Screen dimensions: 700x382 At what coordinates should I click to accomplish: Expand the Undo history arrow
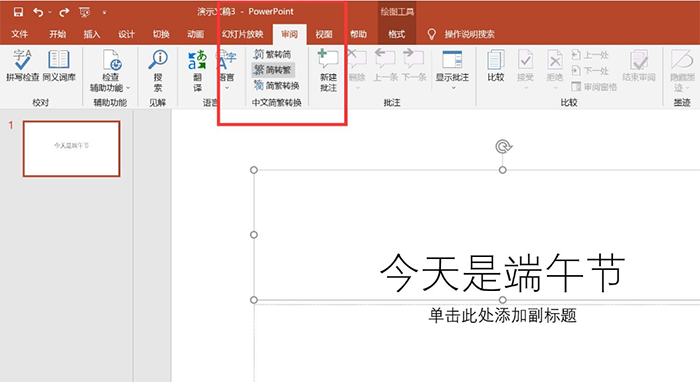point(50,12)
